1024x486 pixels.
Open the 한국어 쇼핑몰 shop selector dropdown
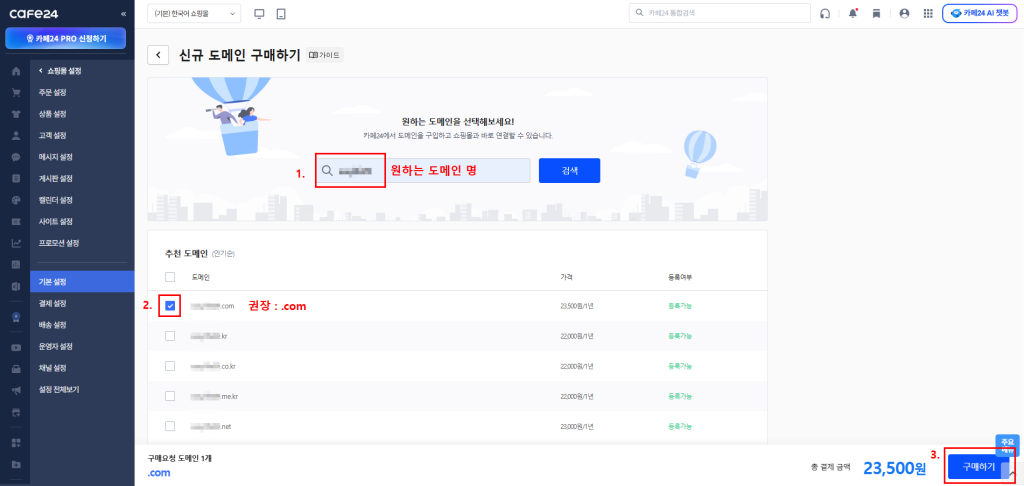tap(195, 14)
